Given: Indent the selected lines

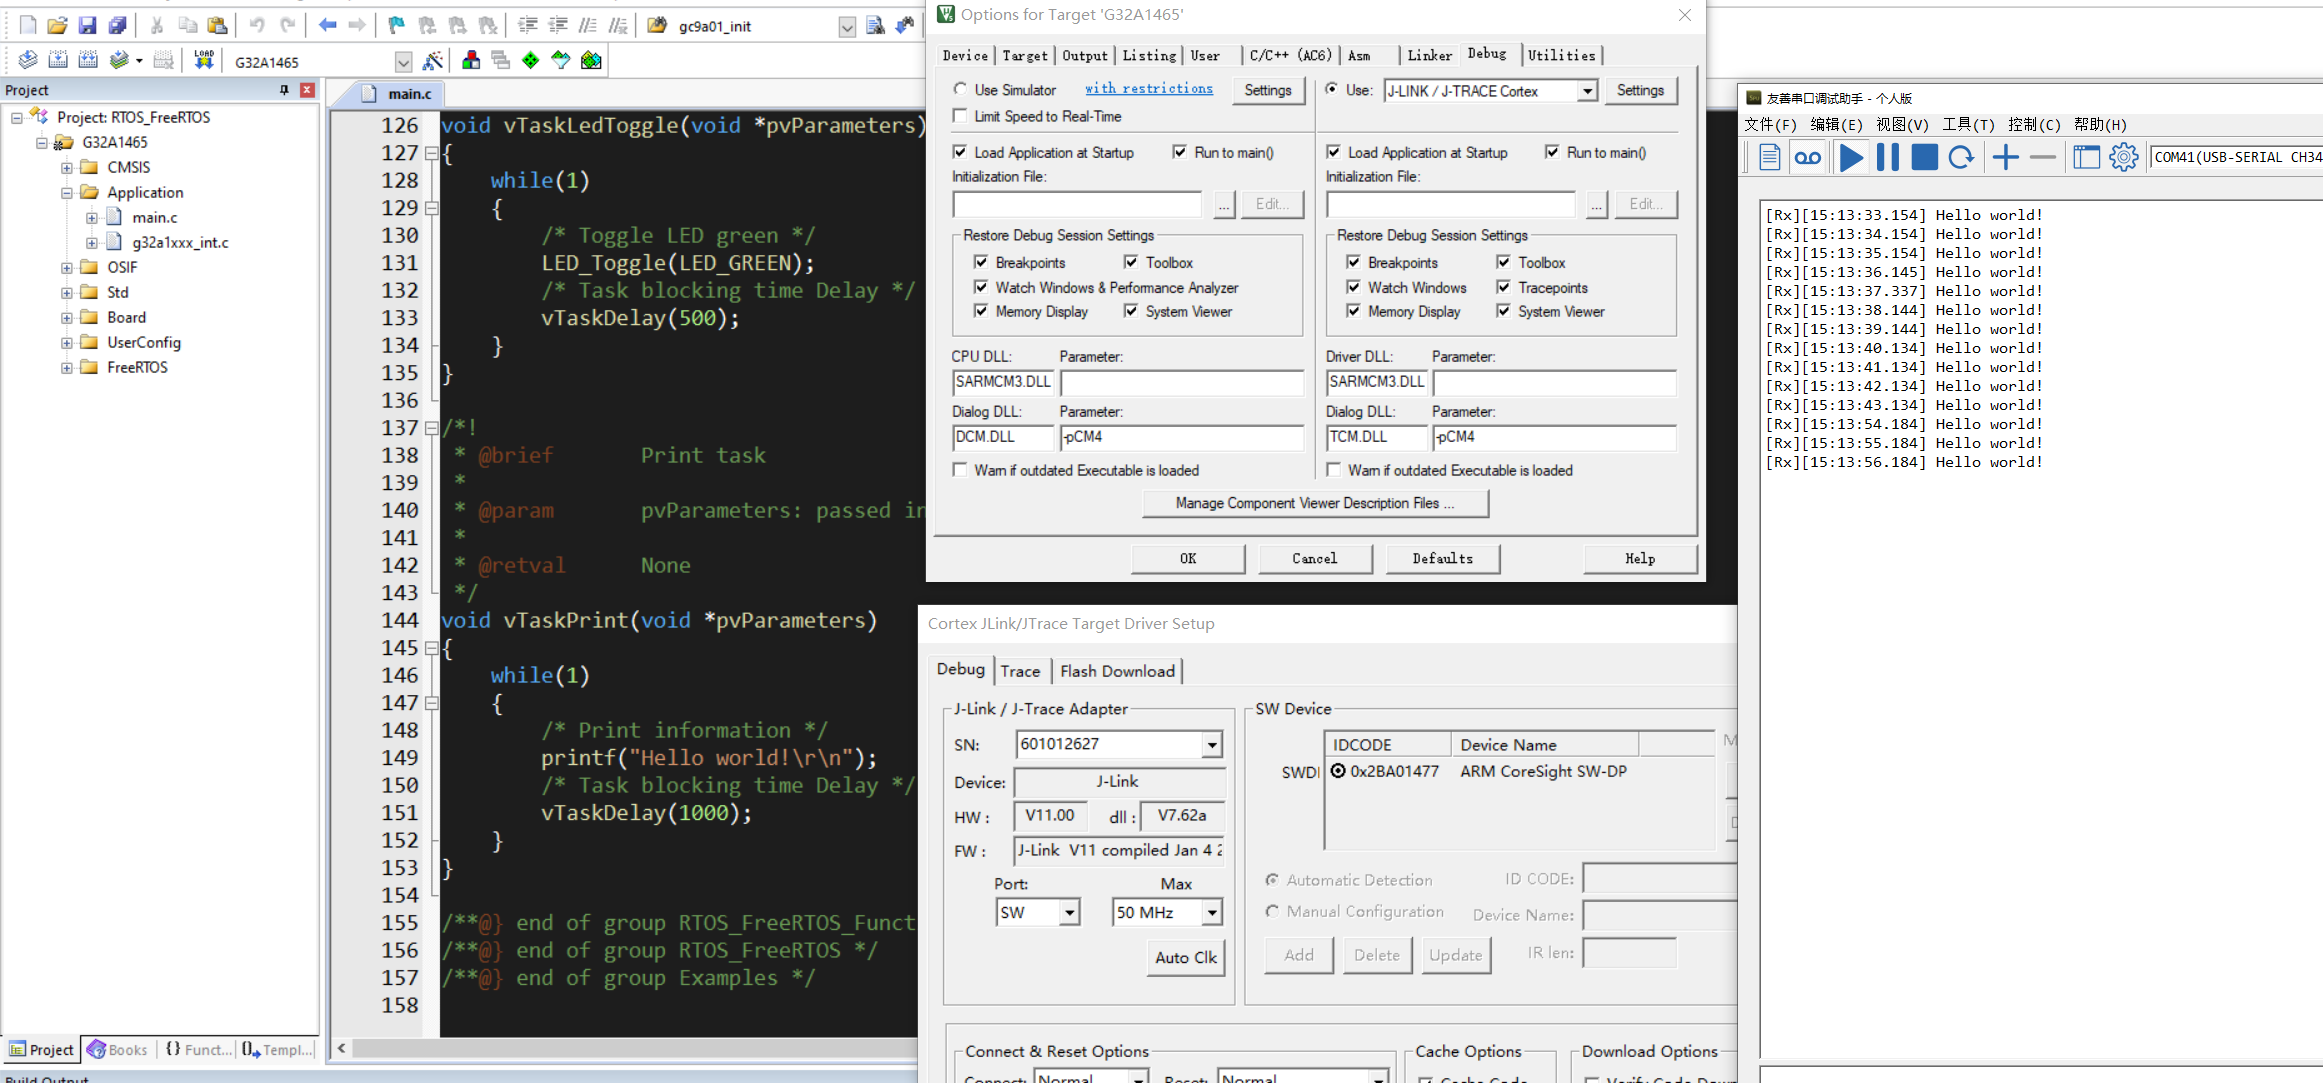Looking at the screenshot, I should 528,25.
